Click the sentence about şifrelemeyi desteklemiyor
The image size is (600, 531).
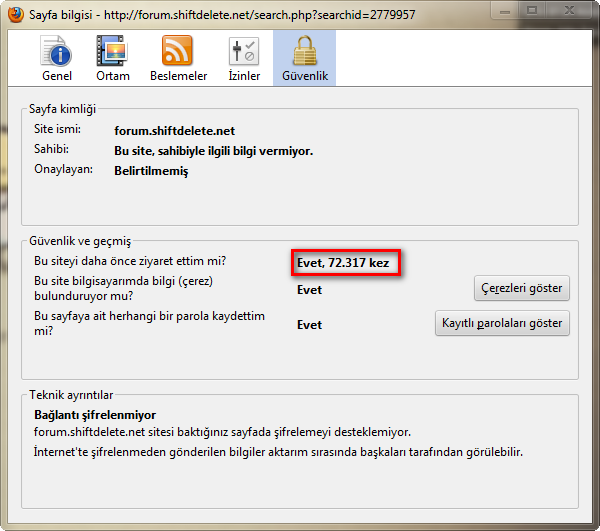point(222,432)
